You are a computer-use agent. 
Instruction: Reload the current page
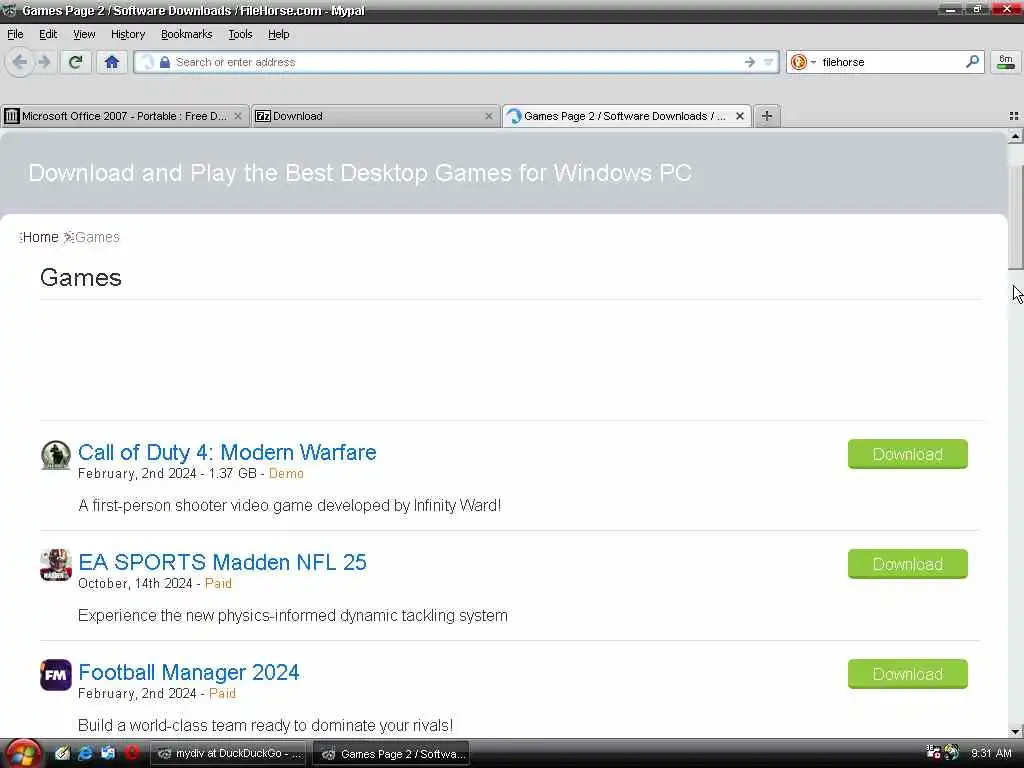pyautogui.click(x=75, y=62)
